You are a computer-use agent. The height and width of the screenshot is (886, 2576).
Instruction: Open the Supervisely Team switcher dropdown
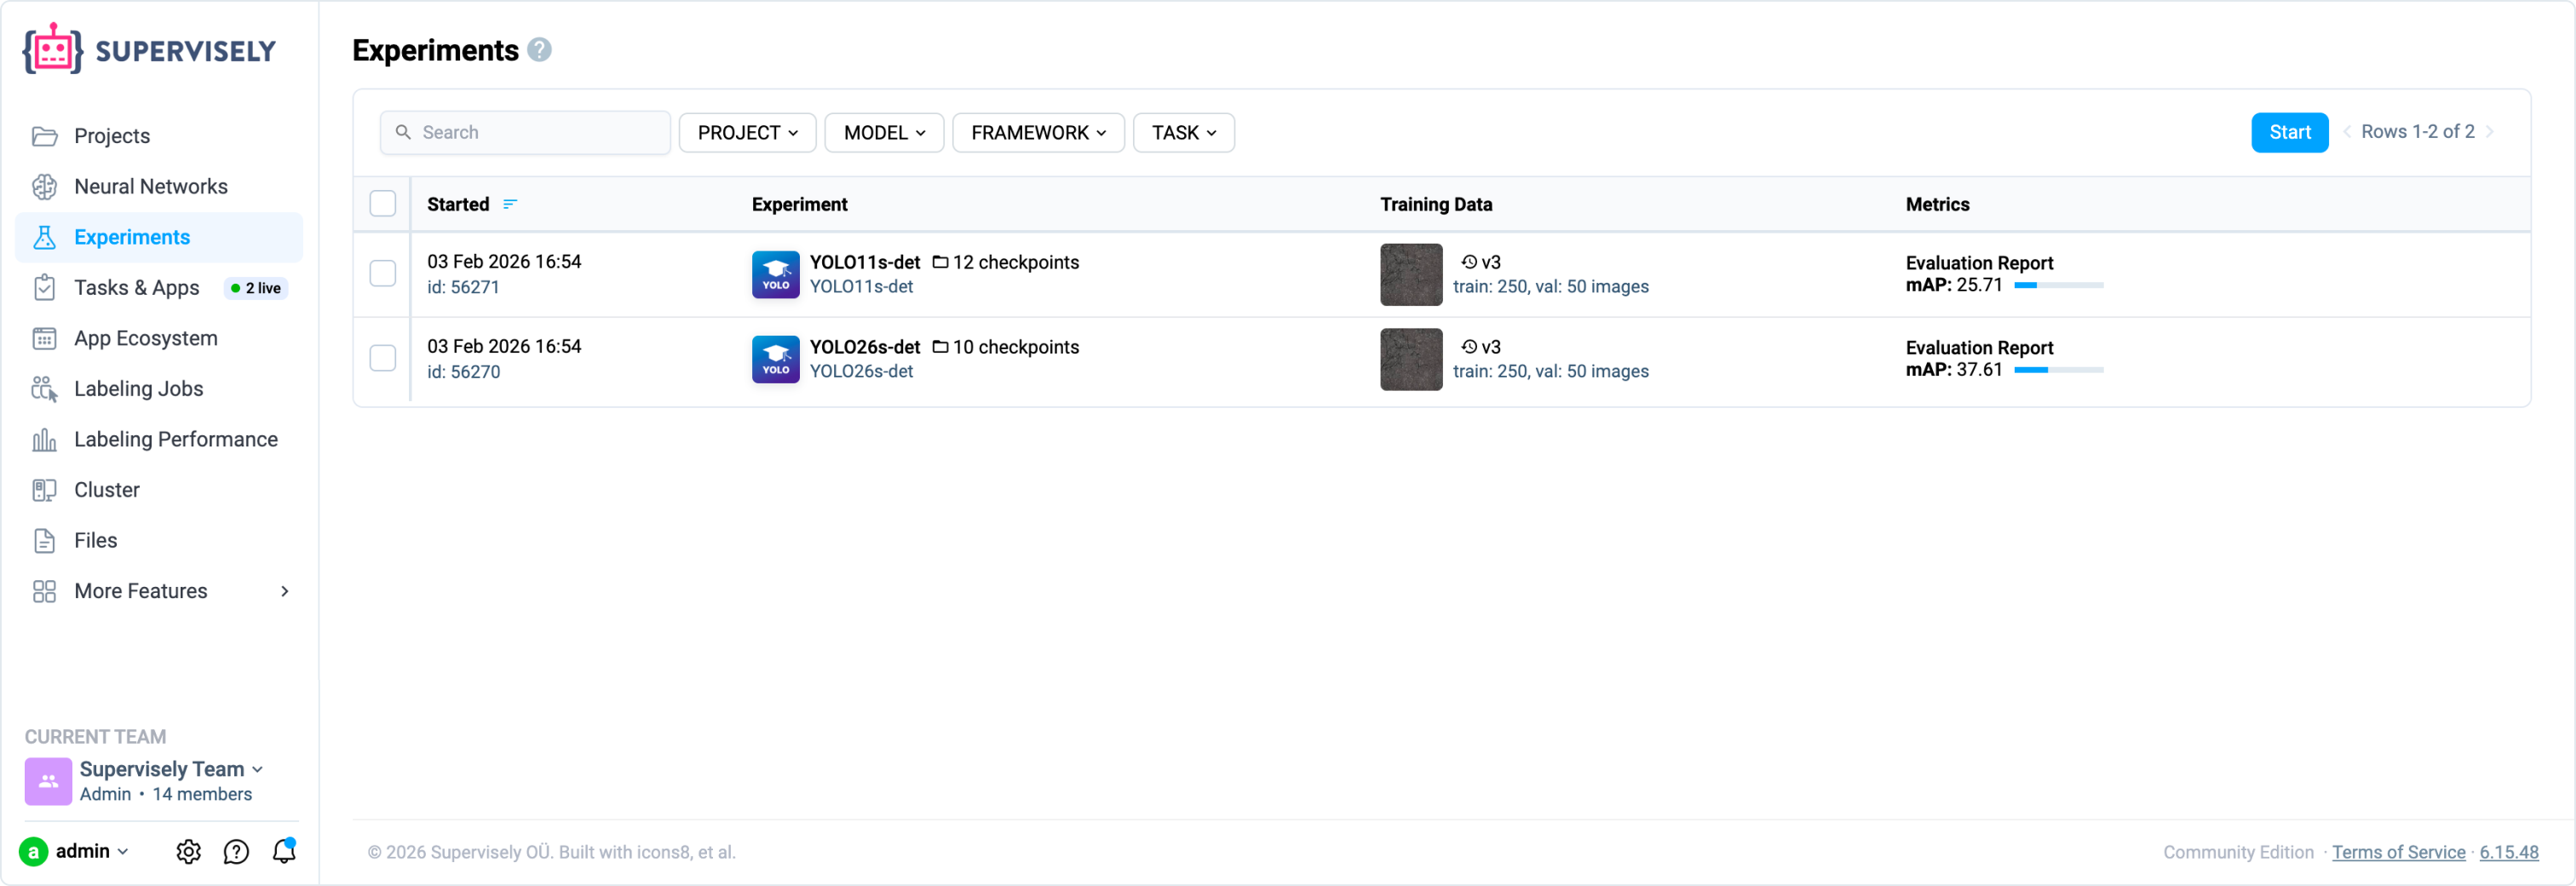pos(170,769)
